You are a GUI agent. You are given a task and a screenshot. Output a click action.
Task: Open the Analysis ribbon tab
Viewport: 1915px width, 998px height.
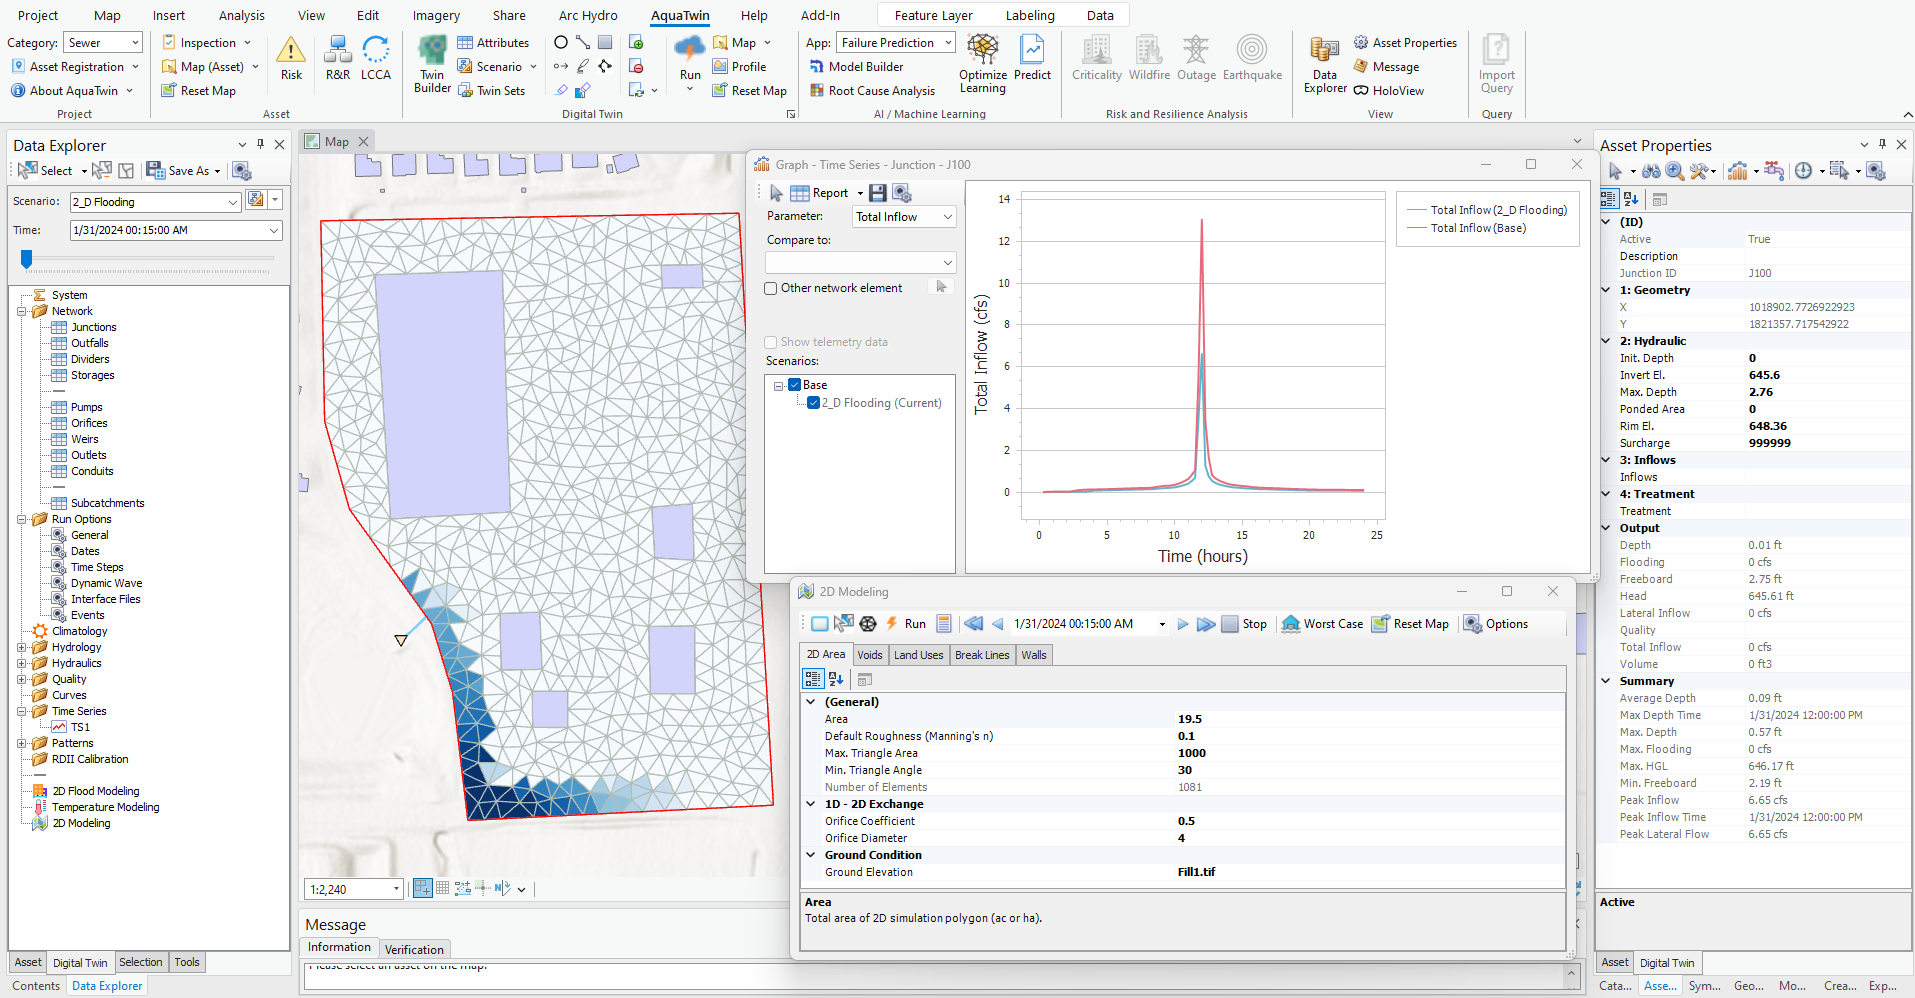(x=242, y=15)
